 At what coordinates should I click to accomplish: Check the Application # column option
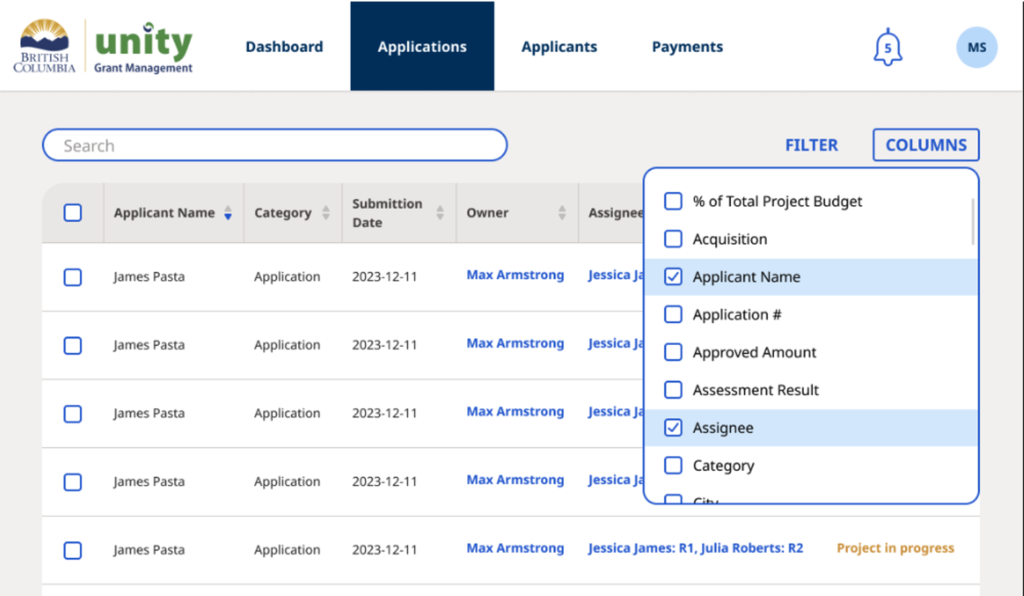[x=673, y=314]
